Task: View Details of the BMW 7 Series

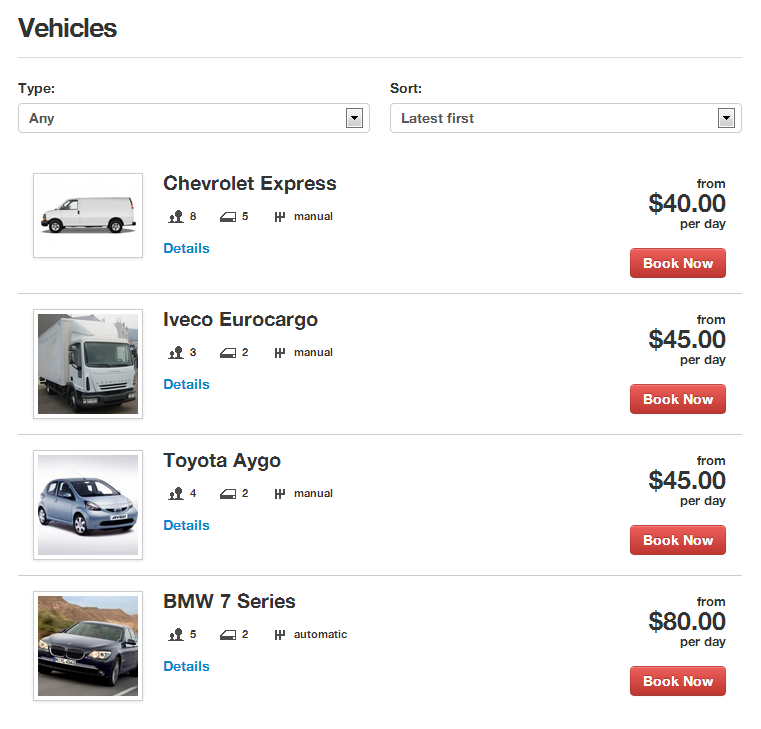Action: [x=186, y=666]
